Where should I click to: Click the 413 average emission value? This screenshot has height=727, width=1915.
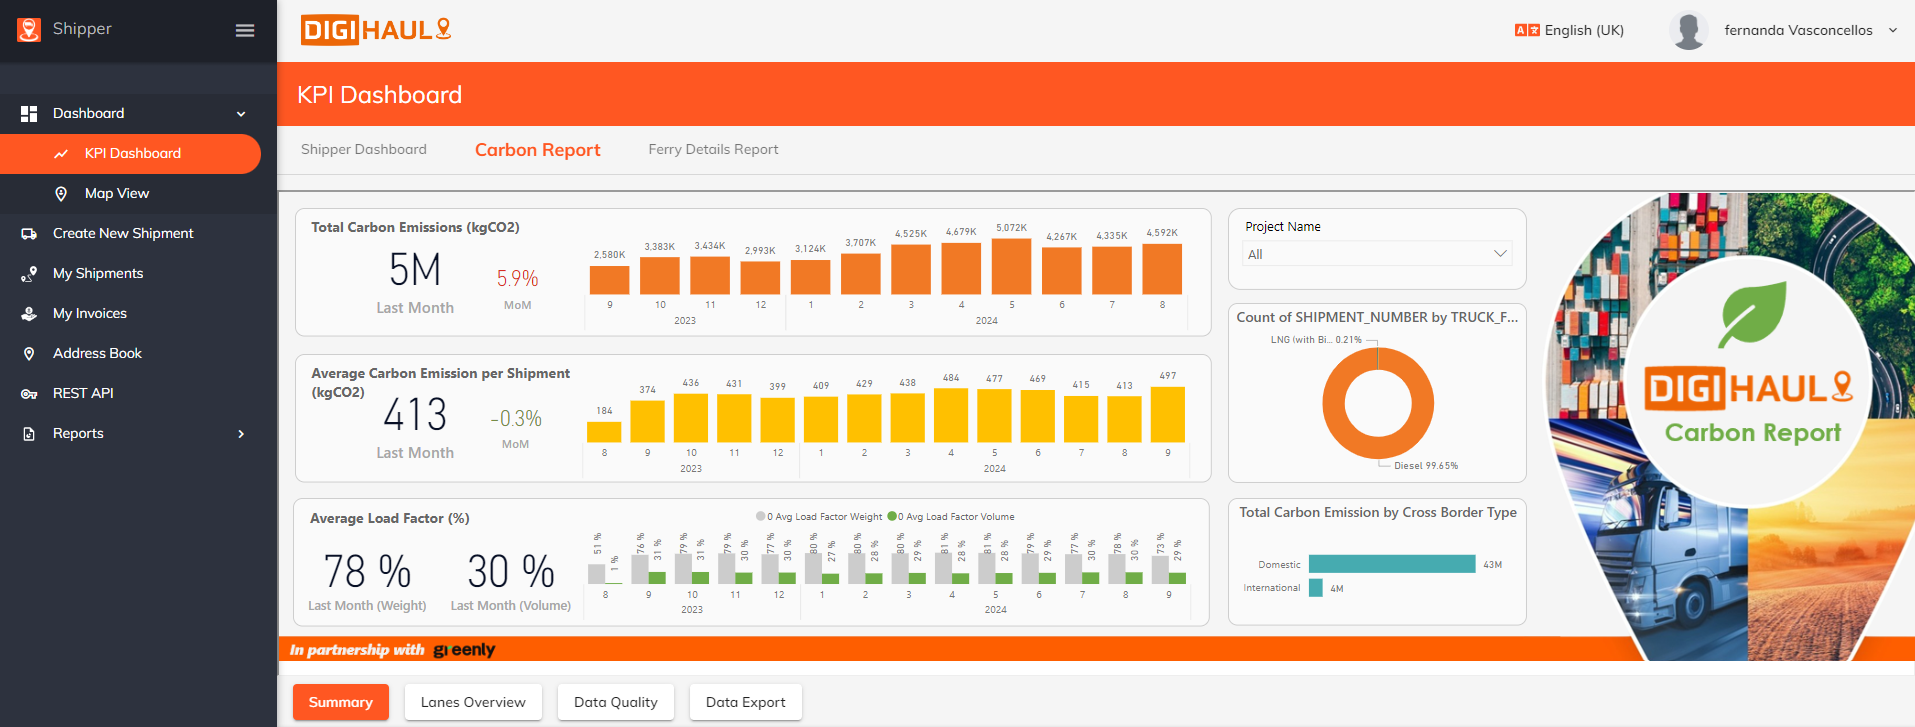tap(415, 415)
